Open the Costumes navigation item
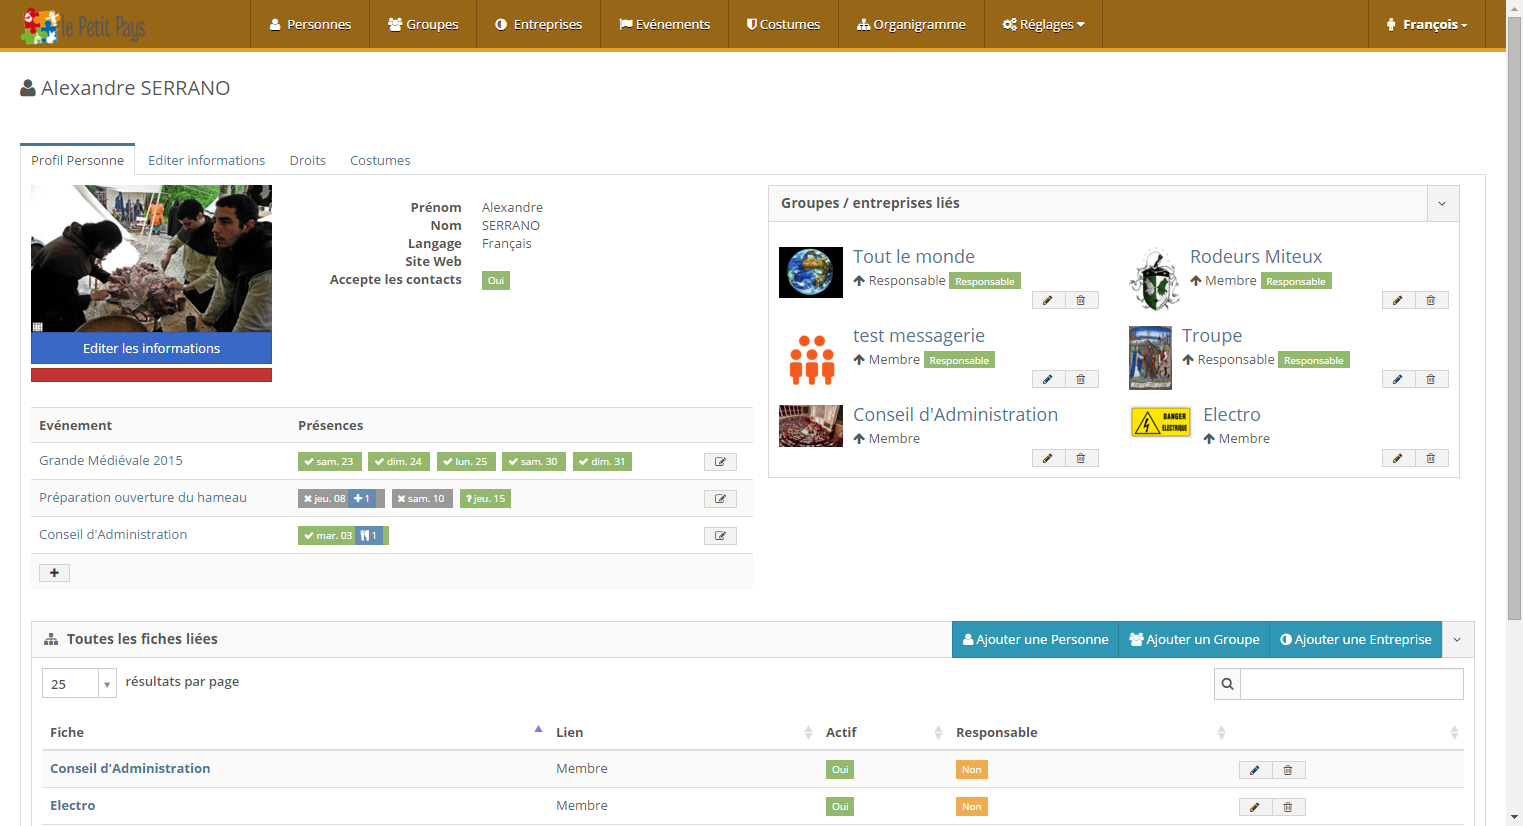 point(783,24)
